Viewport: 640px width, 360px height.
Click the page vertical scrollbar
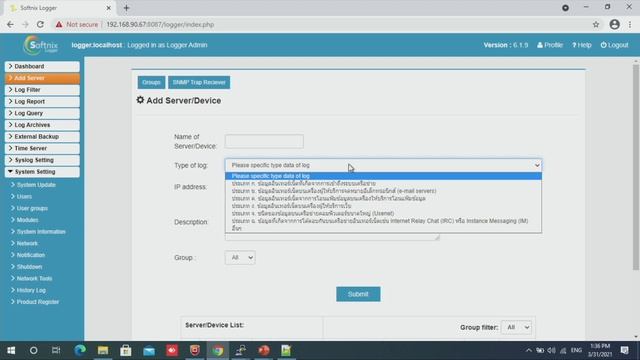(x=636, y=167)
